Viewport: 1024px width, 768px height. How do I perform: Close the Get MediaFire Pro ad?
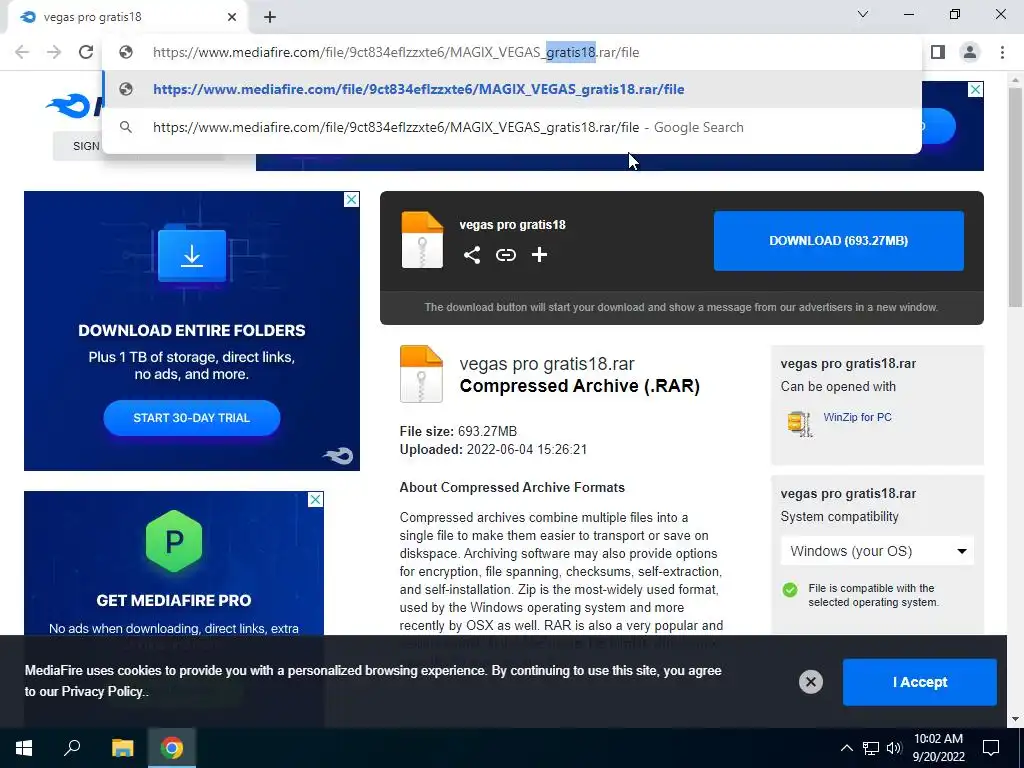coord(315,500)
